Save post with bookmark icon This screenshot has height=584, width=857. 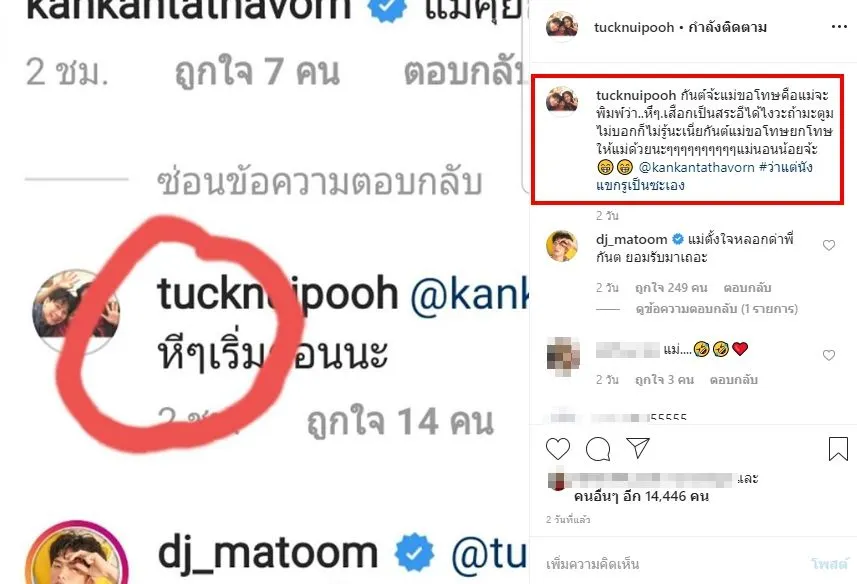tap(838, 449)
